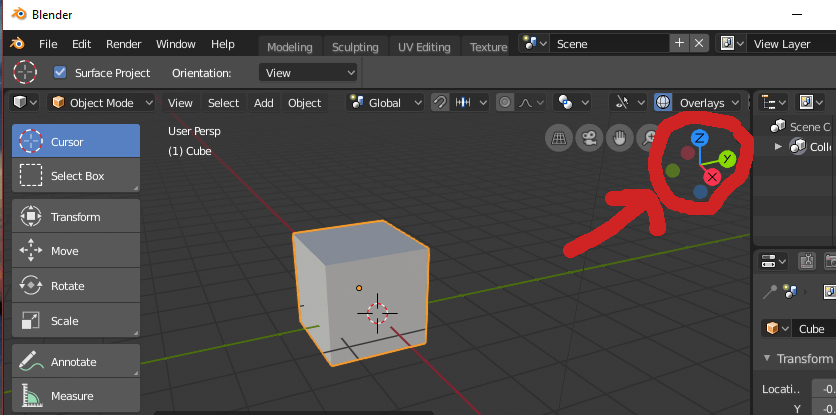Select the Rotate tool
Image resolution: width=836 pixels, height=415 pixels.
pos(76,286)
